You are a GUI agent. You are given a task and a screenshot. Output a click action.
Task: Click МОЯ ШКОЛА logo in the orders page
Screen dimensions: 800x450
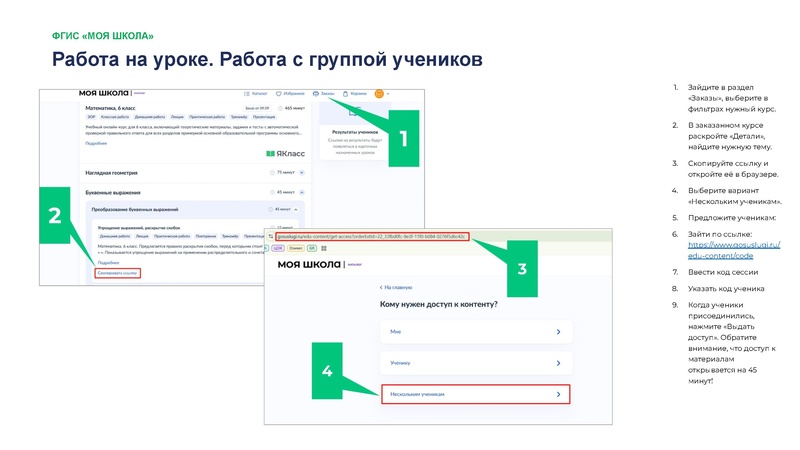click(x=104, y=93)
